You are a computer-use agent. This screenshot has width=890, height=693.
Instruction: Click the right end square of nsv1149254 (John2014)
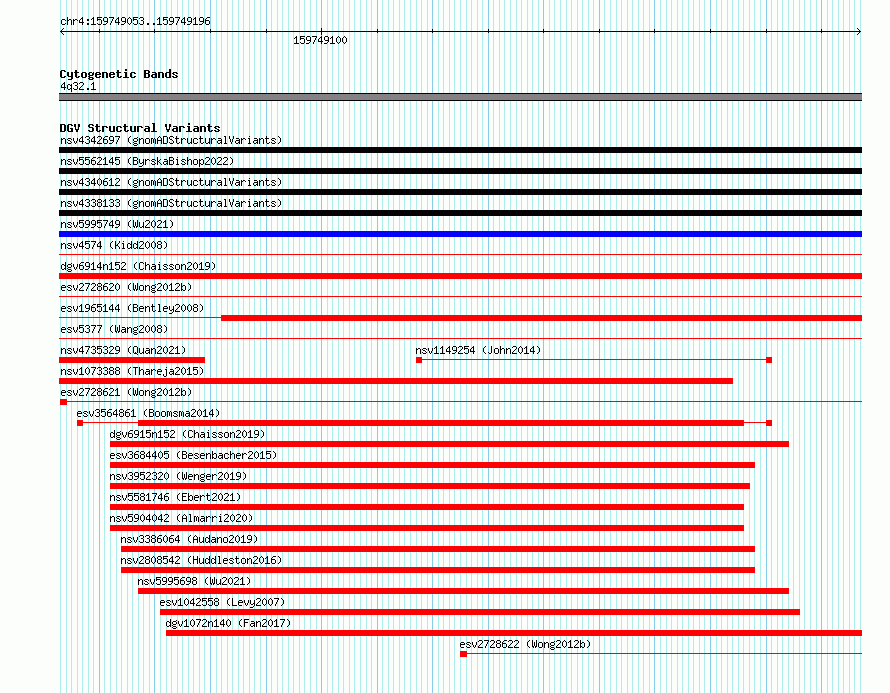tap(769, 360)
